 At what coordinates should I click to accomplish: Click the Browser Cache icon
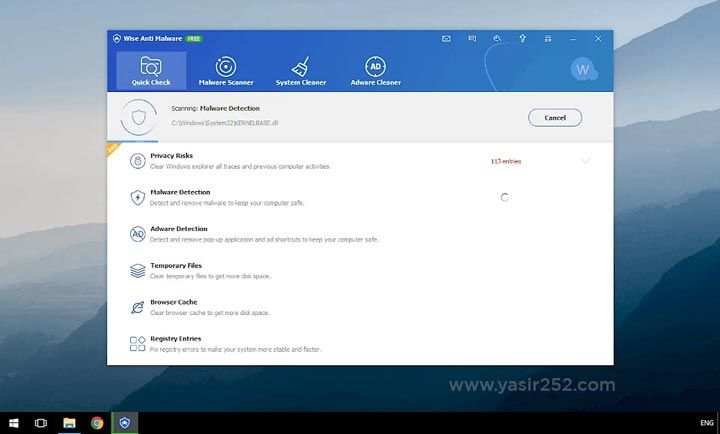pos(137,307)
